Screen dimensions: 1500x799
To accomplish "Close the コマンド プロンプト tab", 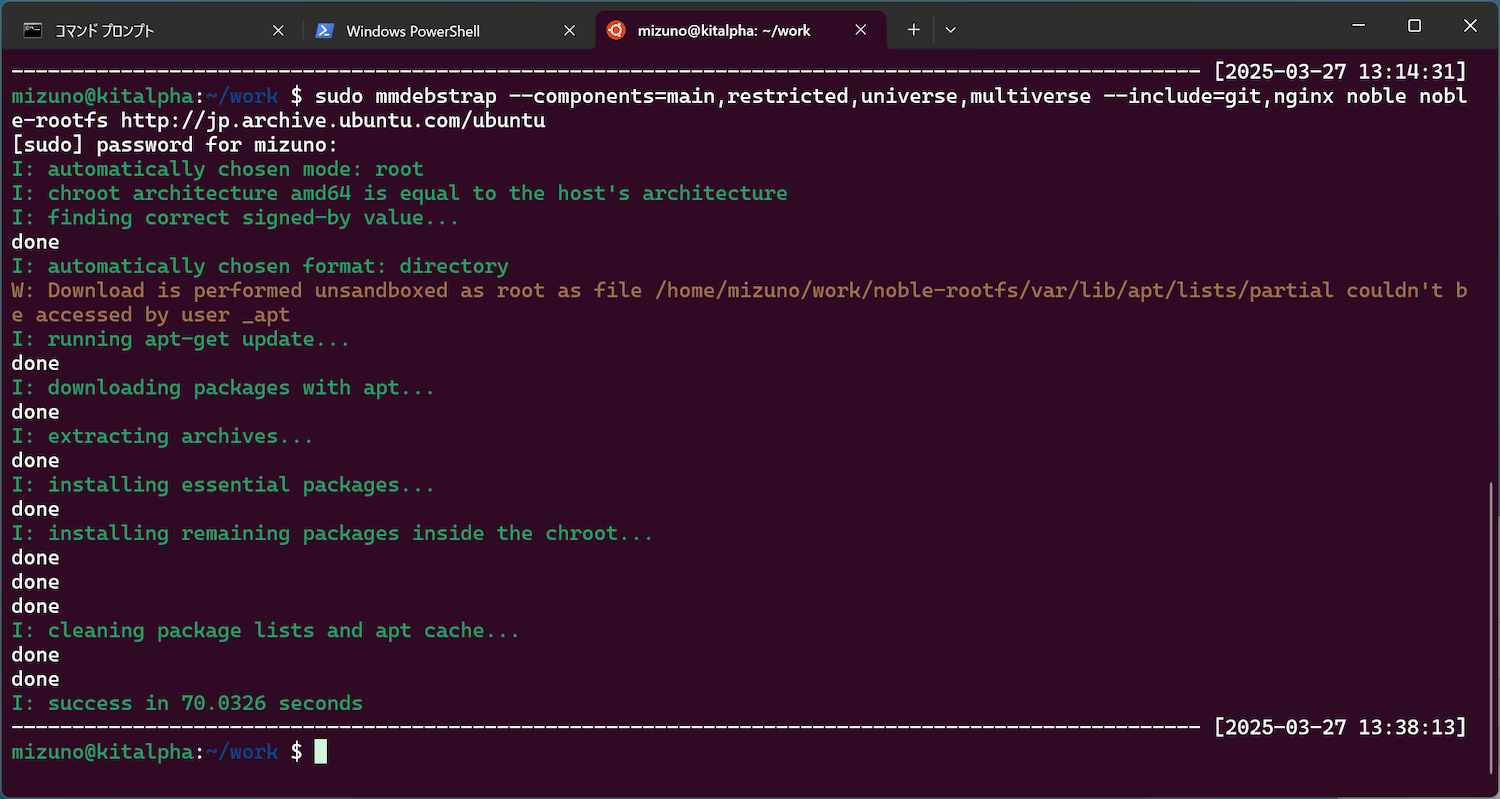I will tap(278, 31).
